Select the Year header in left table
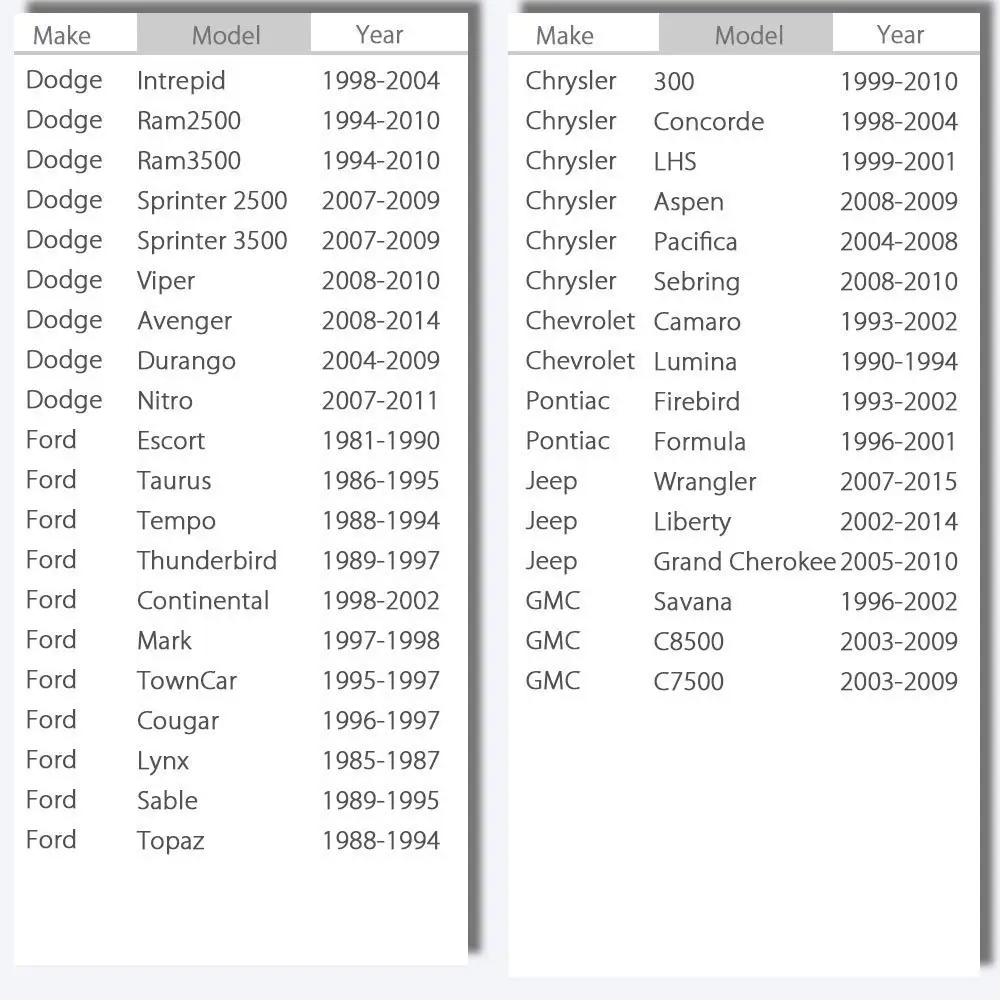This screenshot has width=1000, height=1000. (379, 34)
